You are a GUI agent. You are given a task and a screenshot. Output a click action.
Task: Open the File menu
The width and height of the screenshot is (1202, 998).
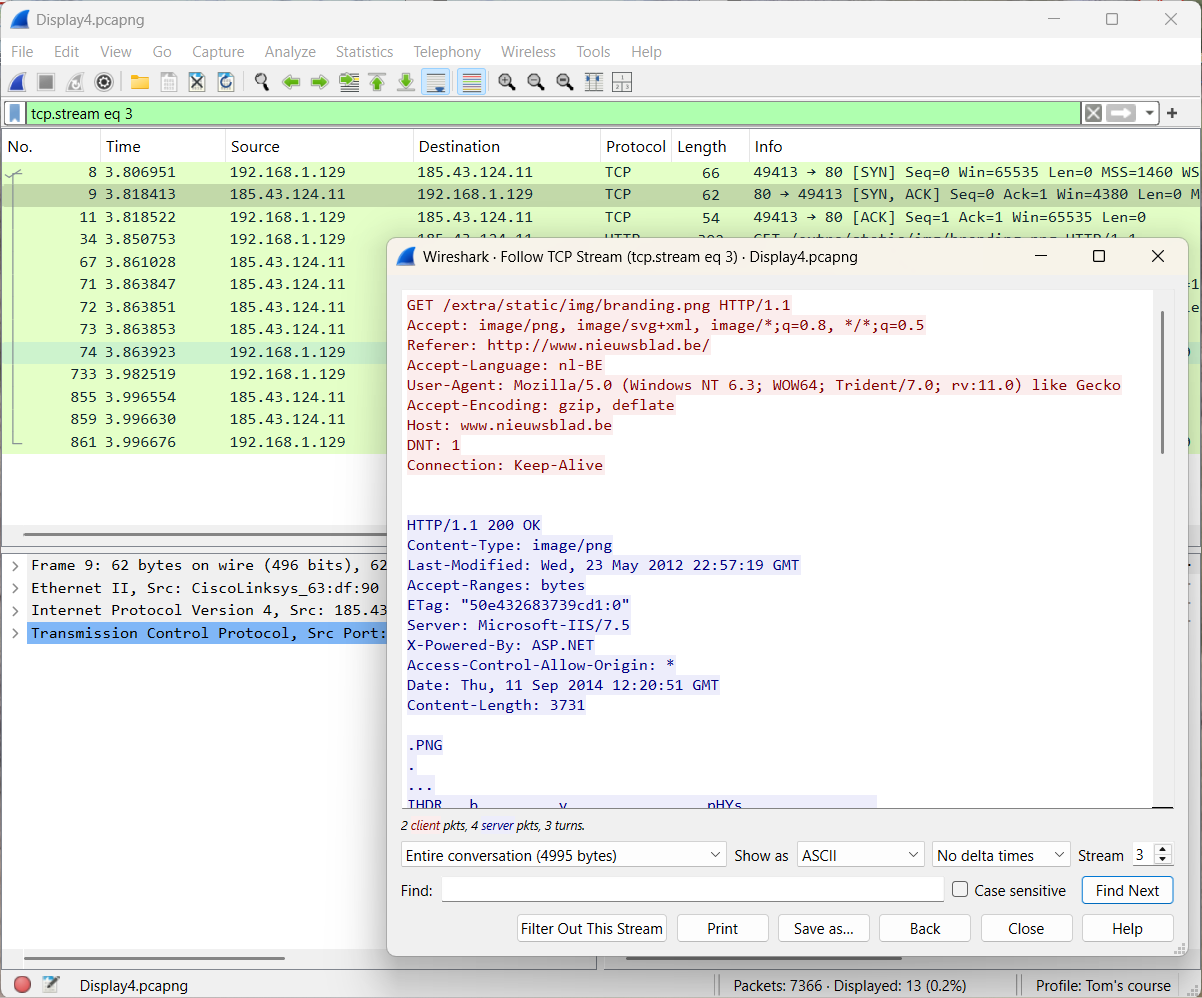pos(22,52)
